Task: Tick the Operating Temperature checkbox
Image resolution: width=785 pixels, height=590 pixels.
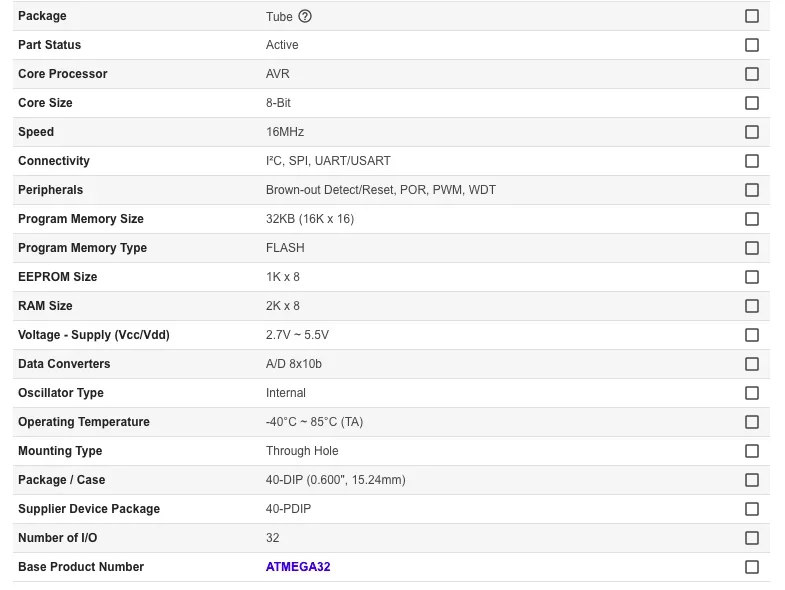Action: pyautogui.click(x=752, y=422)
